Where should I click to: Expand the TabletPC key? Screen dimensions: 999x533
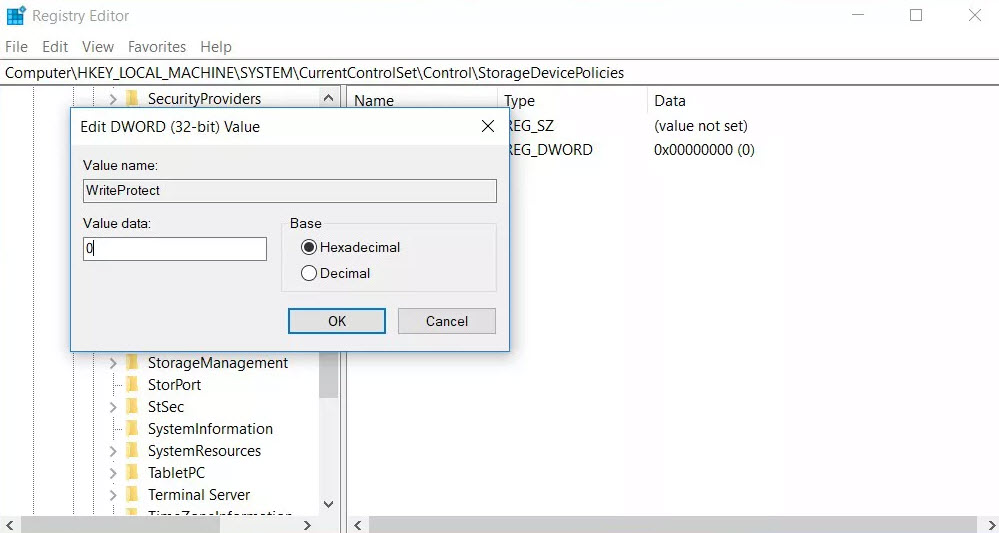[x=113, y=473]
